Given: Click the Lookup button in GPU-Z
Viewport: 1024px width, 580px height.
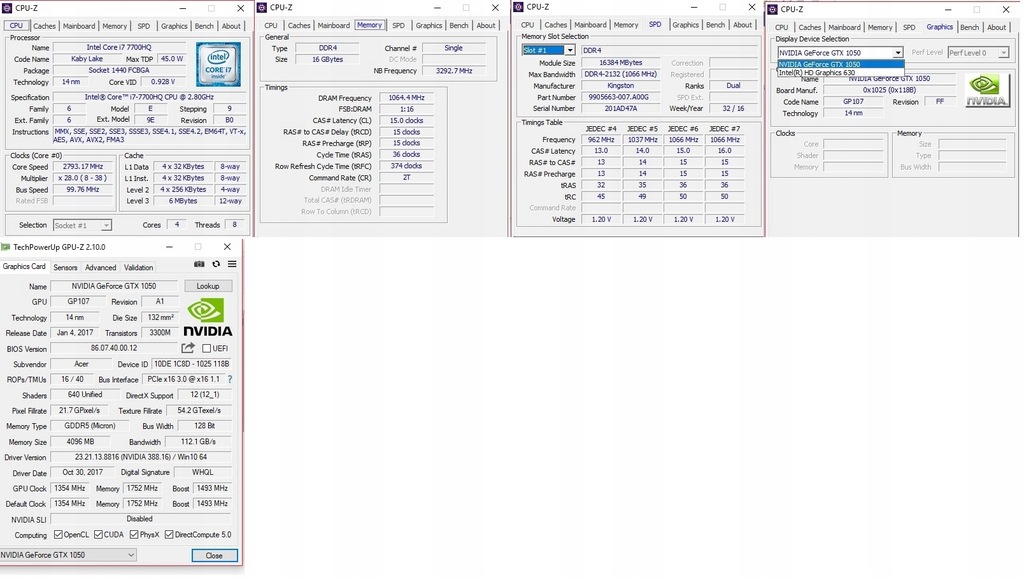Looking at the screenshot, I should click(208, 286).
